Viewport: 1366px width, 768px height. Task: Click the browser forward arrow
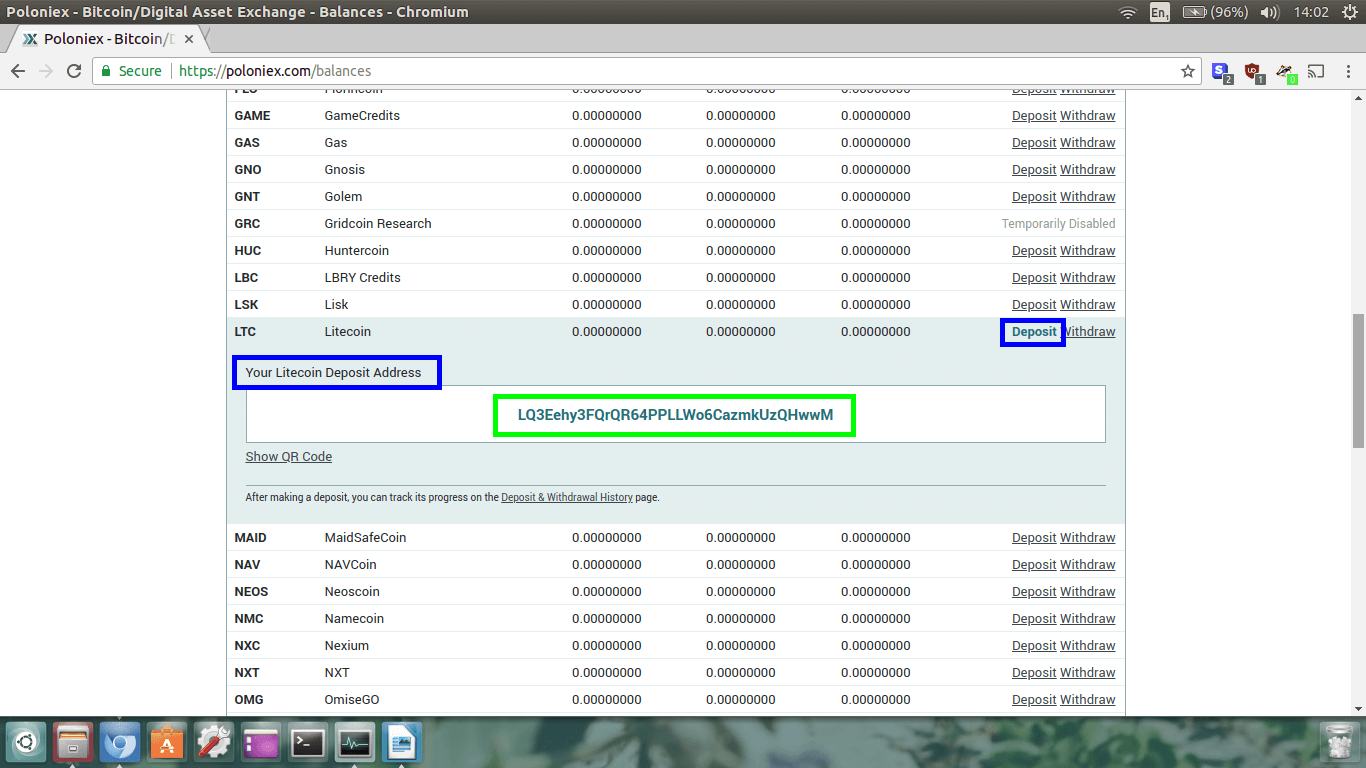pos(45,71)
